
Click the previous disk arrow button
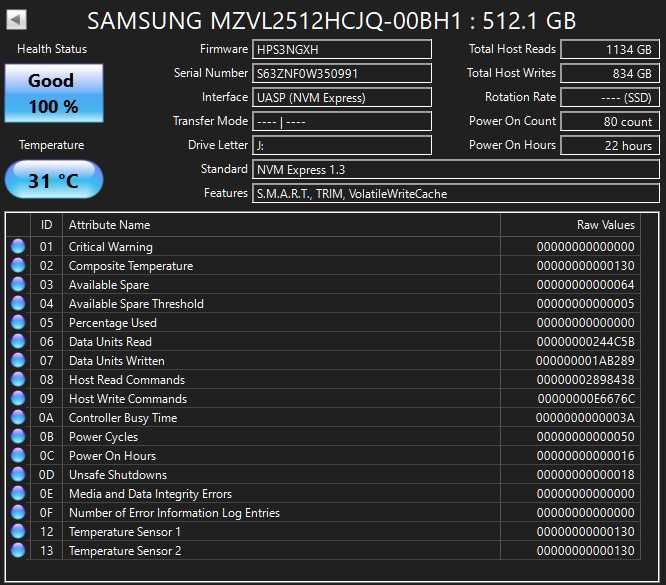click(17, 20)
